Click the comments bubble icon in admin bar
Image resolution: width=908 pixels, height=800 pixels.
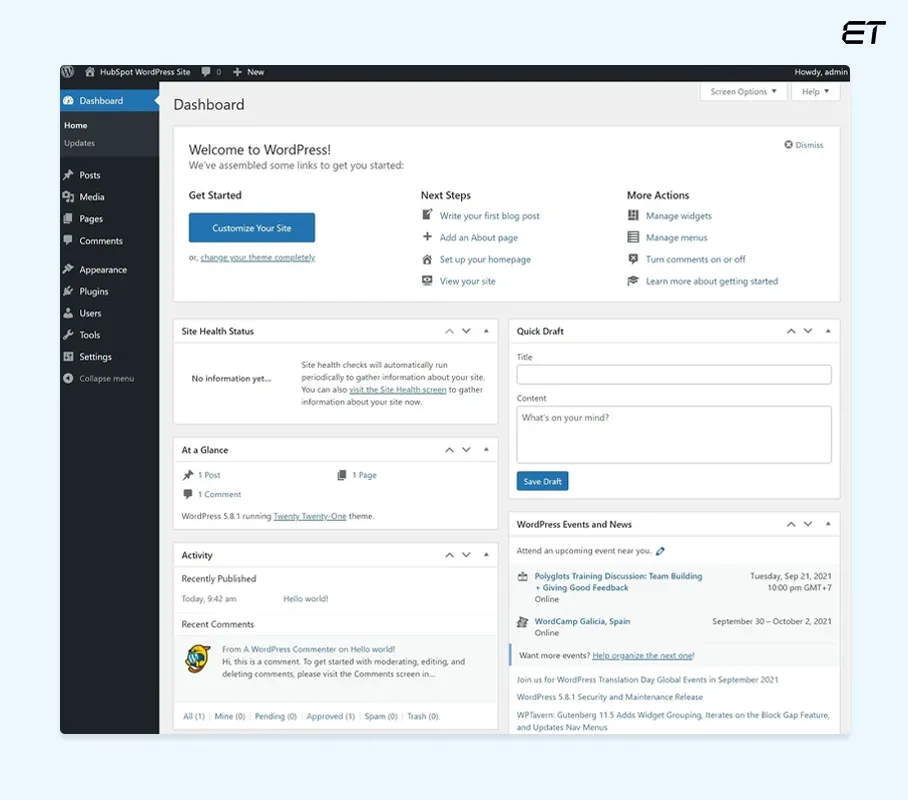pos(206,72)
